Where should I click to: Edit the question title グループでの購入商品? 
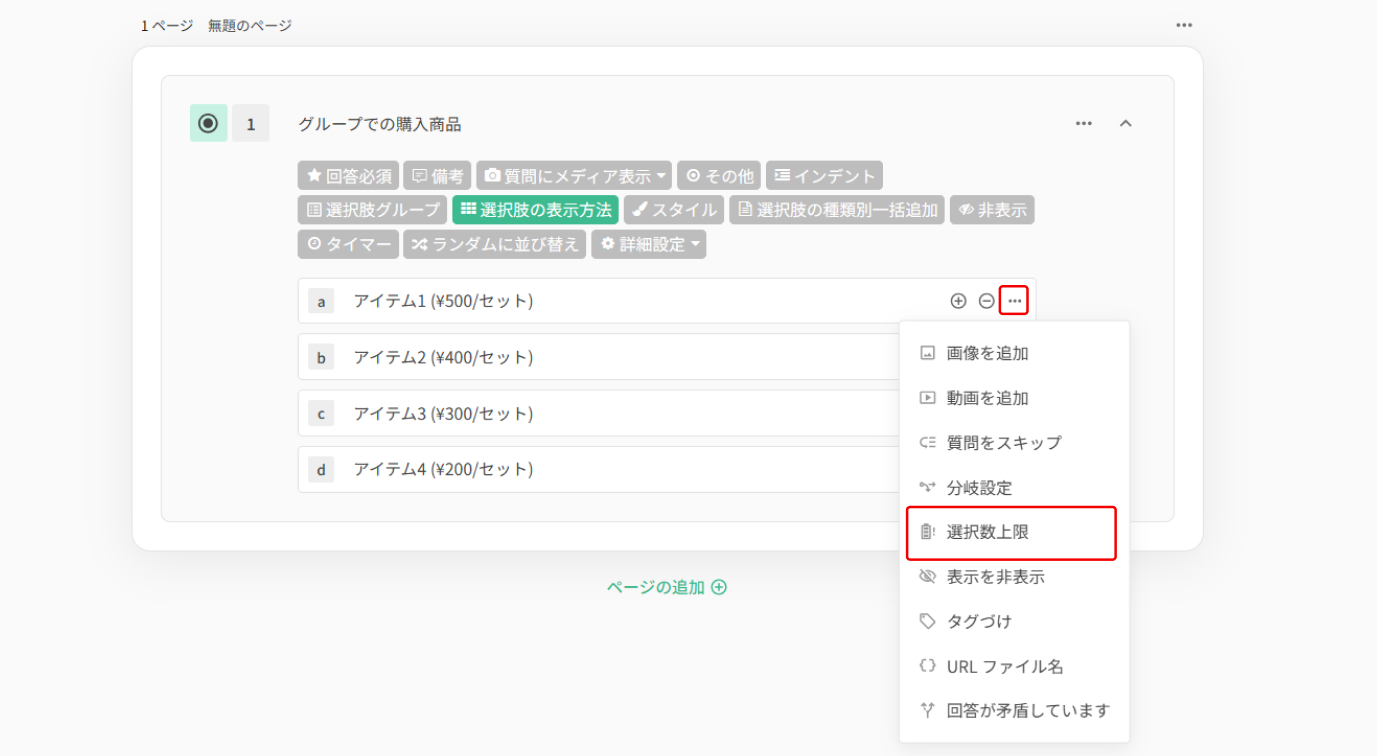point(380,124)
